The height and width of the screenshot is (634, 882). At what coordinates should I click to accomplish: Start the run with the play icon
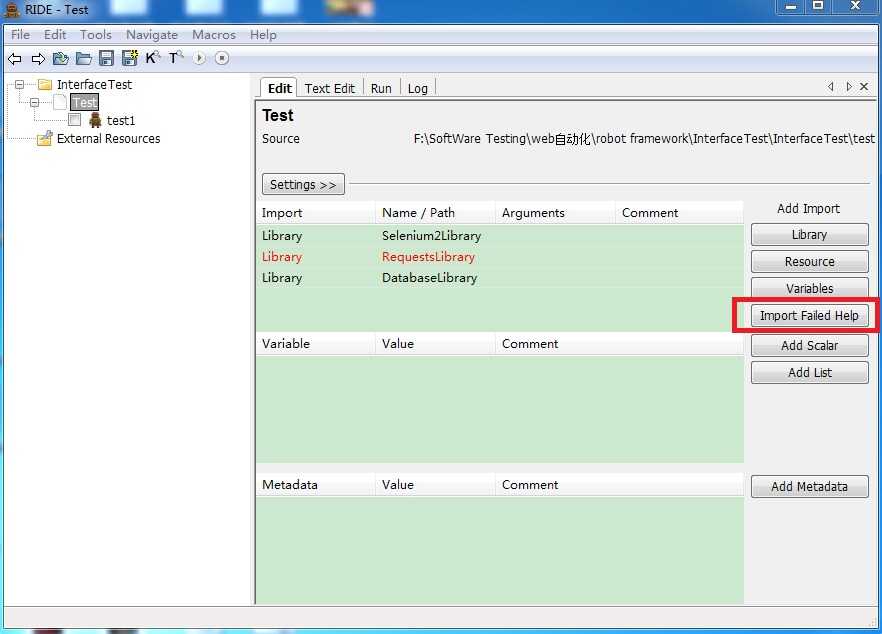(199, 58)
